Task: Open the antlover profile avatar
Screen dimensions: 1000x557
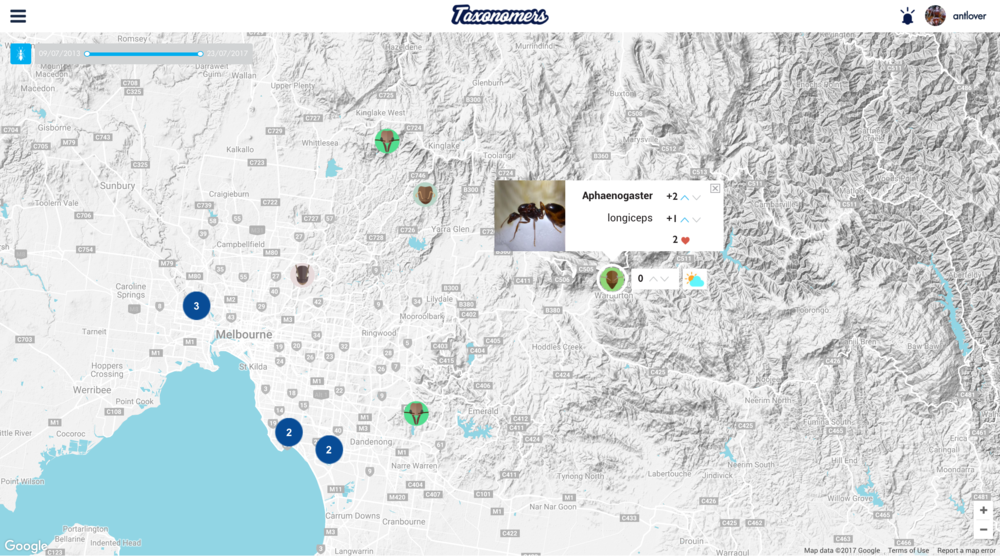Action: pos(935,16)
